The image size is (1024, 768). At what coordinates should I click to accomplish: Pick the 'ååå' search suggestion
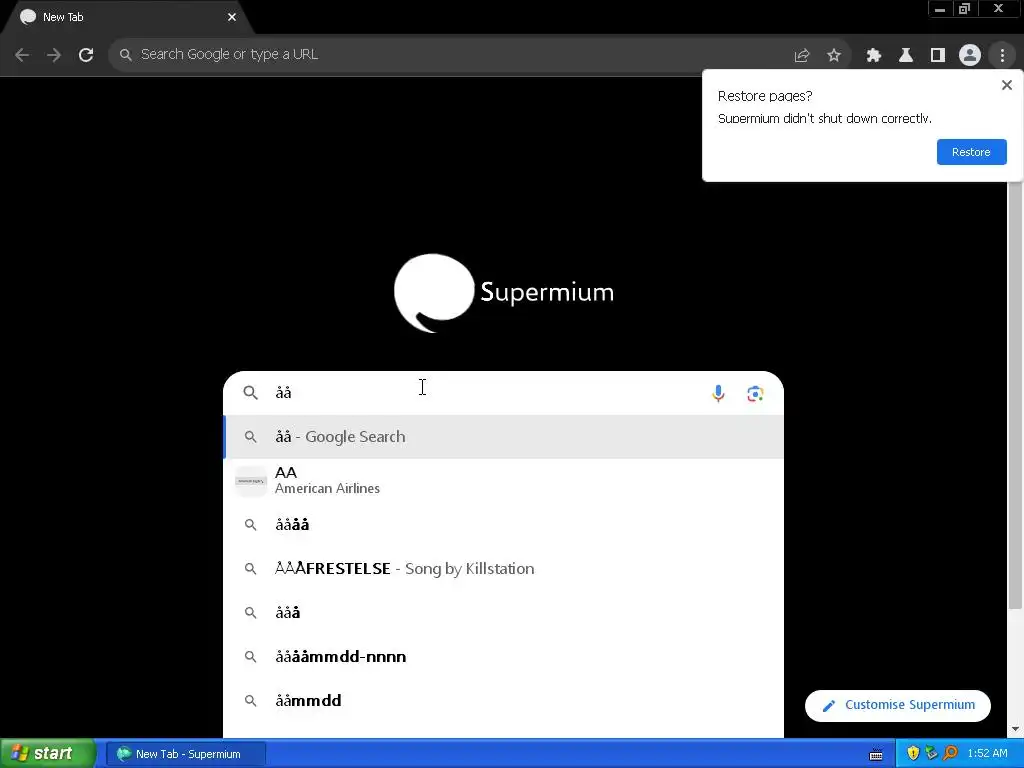pyautogui.click(x=503, y=613)
